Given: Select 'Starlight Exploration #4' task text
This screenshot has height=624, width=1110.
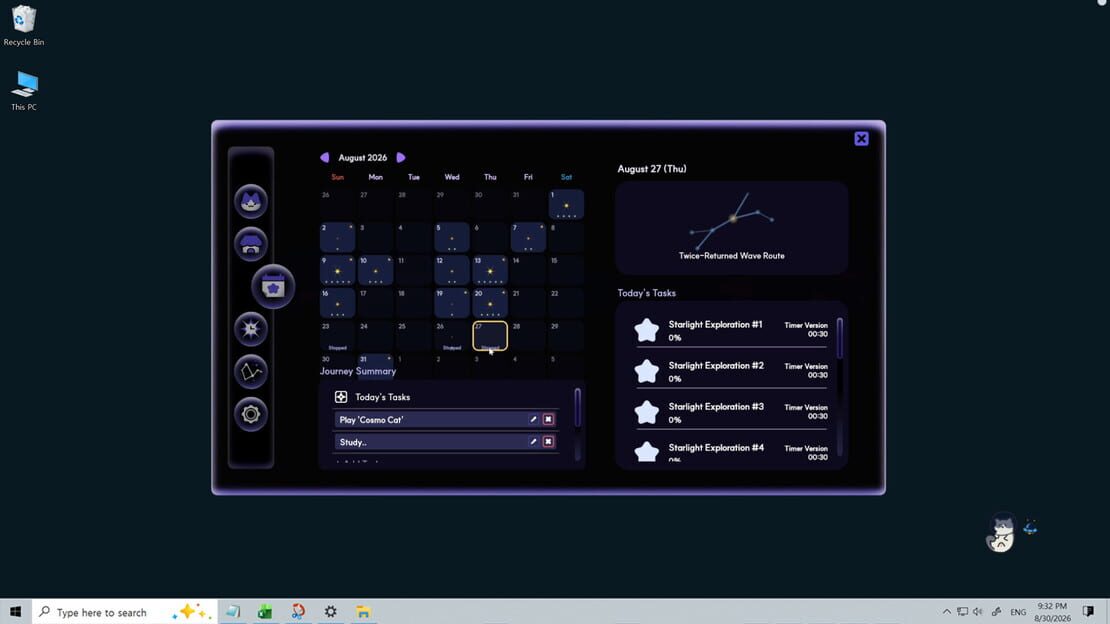Looking at the screenshot, I should (x=716, y=448).
